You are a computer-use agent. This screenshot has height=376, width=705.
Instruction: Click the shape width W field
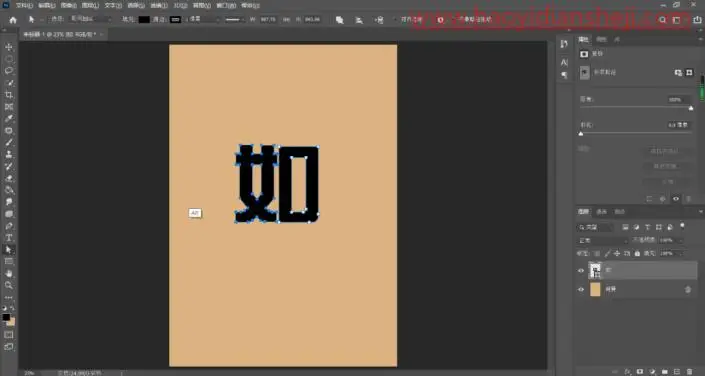pyautogui.click(x=268, y=20)
